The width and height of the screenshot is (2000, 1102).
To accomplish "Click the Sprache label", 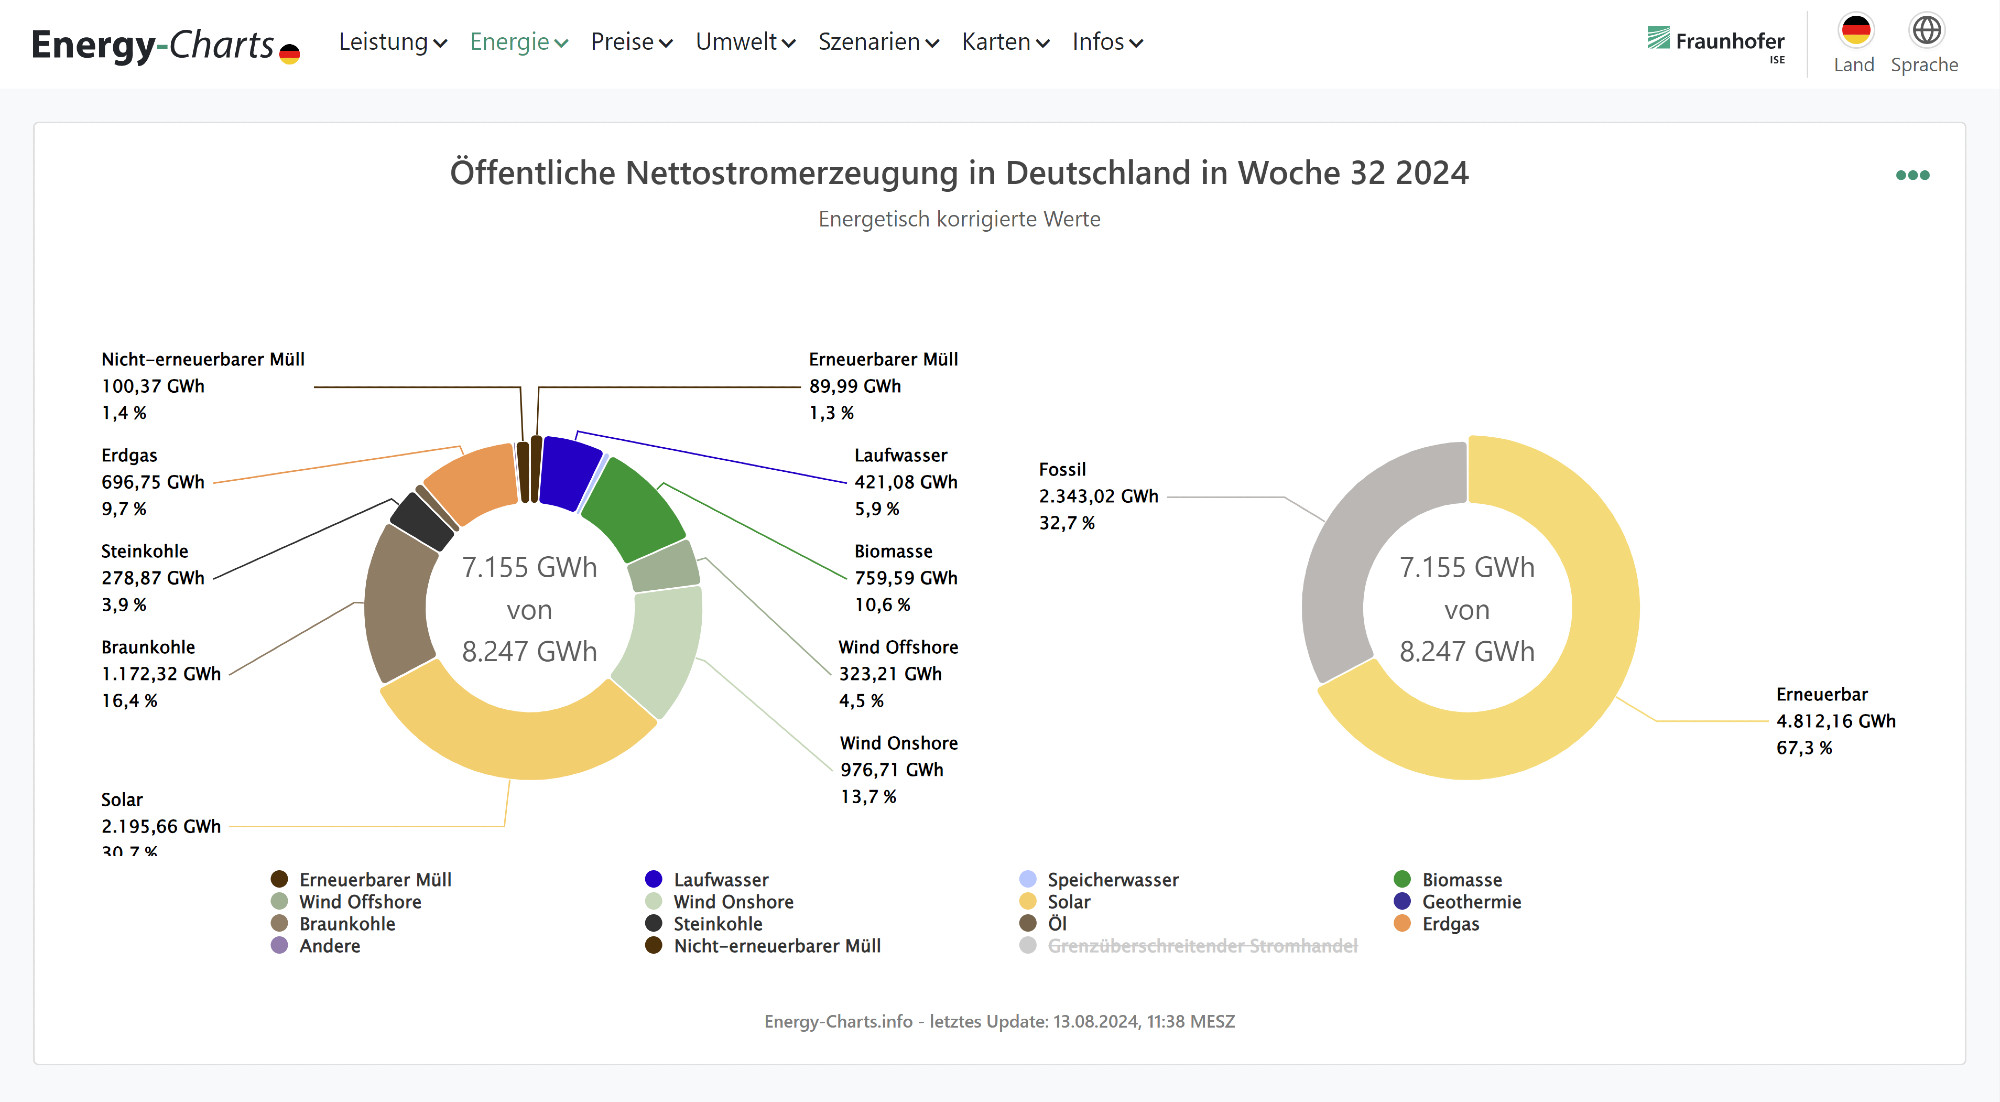I will click(x=1925, y=65).
